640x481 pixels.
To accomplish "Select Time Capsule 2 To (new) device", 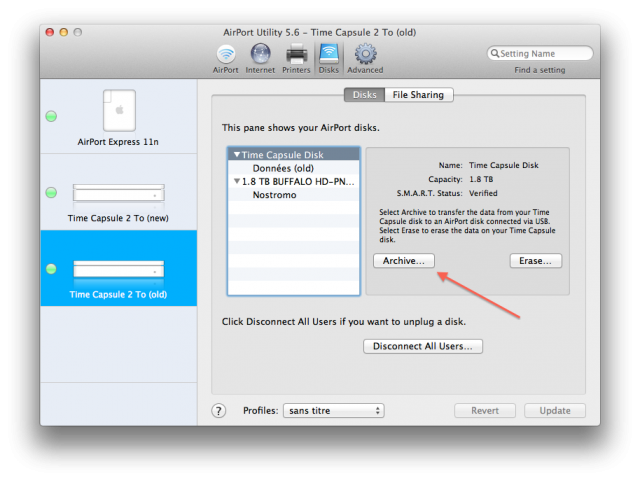I will click(118, 192).
